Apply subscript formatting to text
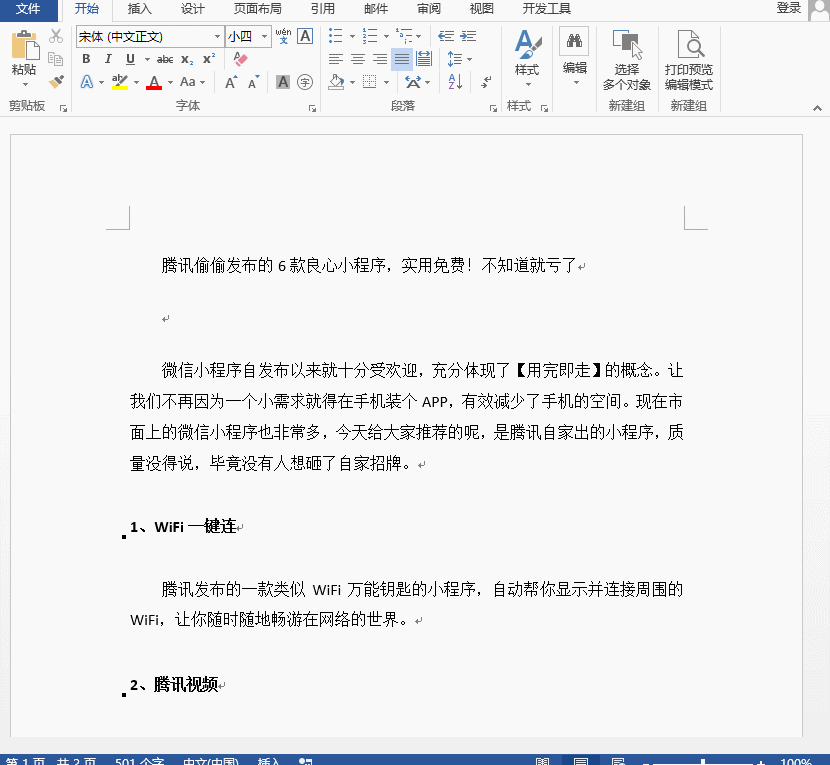830x765 pixels. [x=186, y=58]
